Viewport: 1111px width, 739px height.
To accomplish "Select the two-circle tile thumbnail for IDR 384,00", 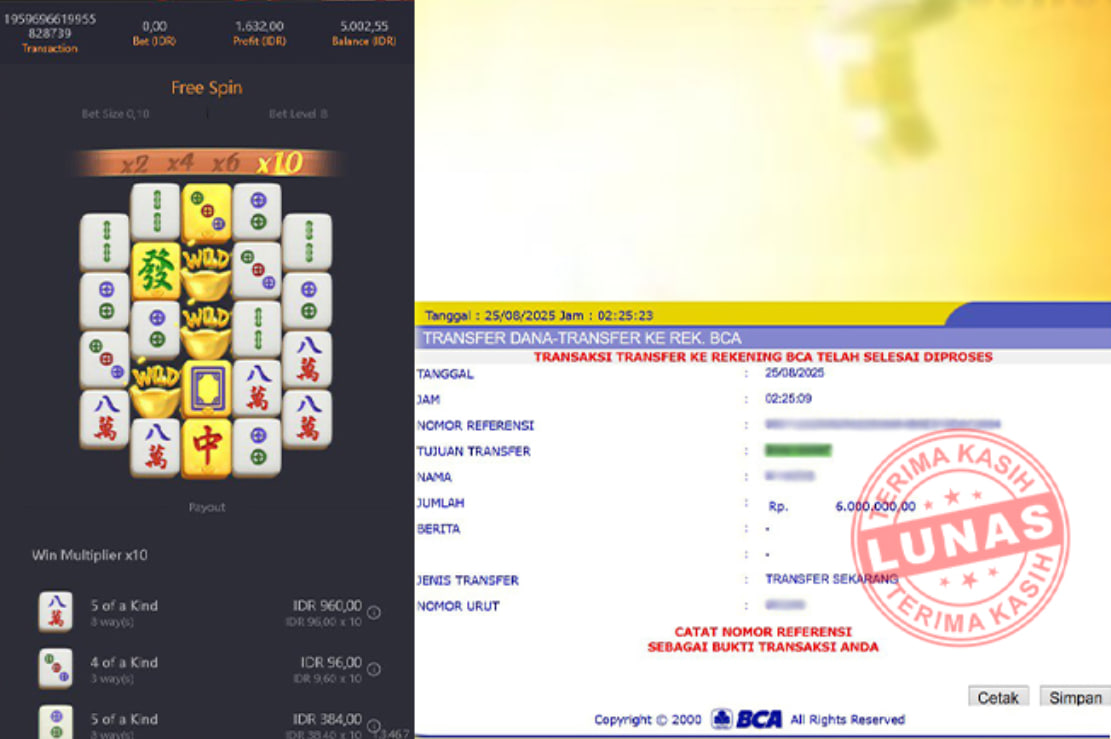I will pos(55,723).
